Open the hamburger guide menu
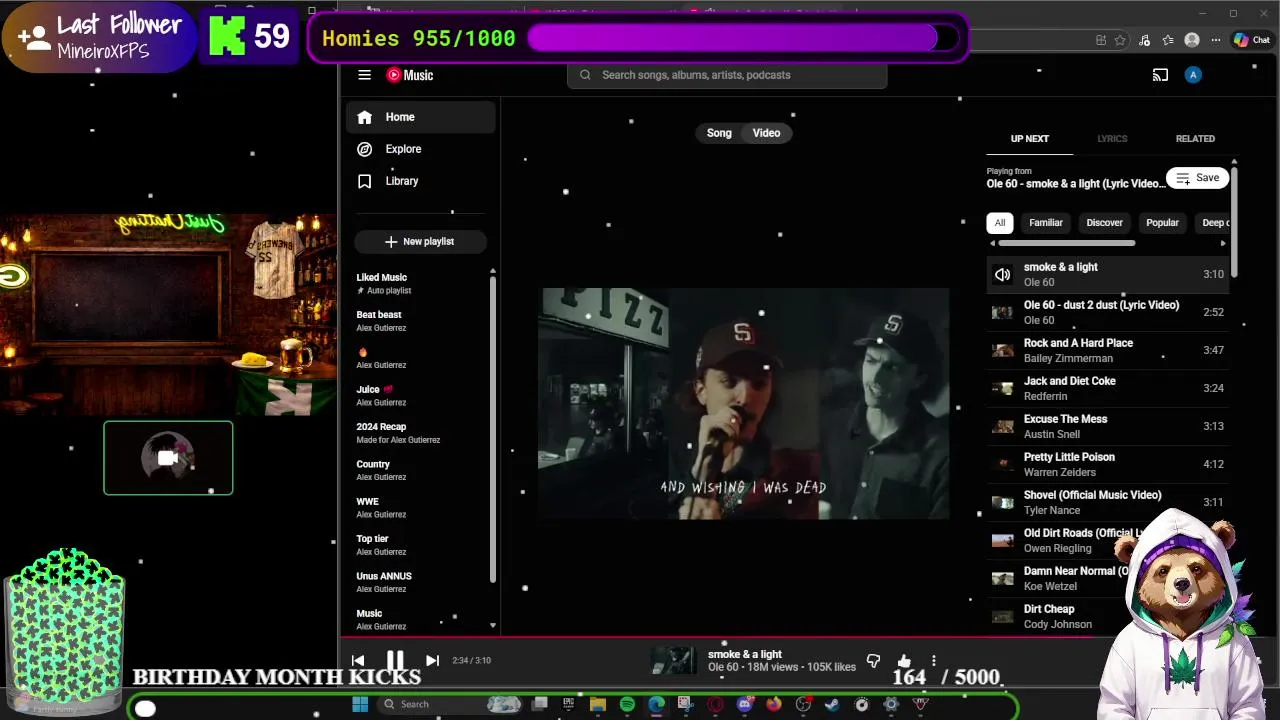 pos(365,75)
